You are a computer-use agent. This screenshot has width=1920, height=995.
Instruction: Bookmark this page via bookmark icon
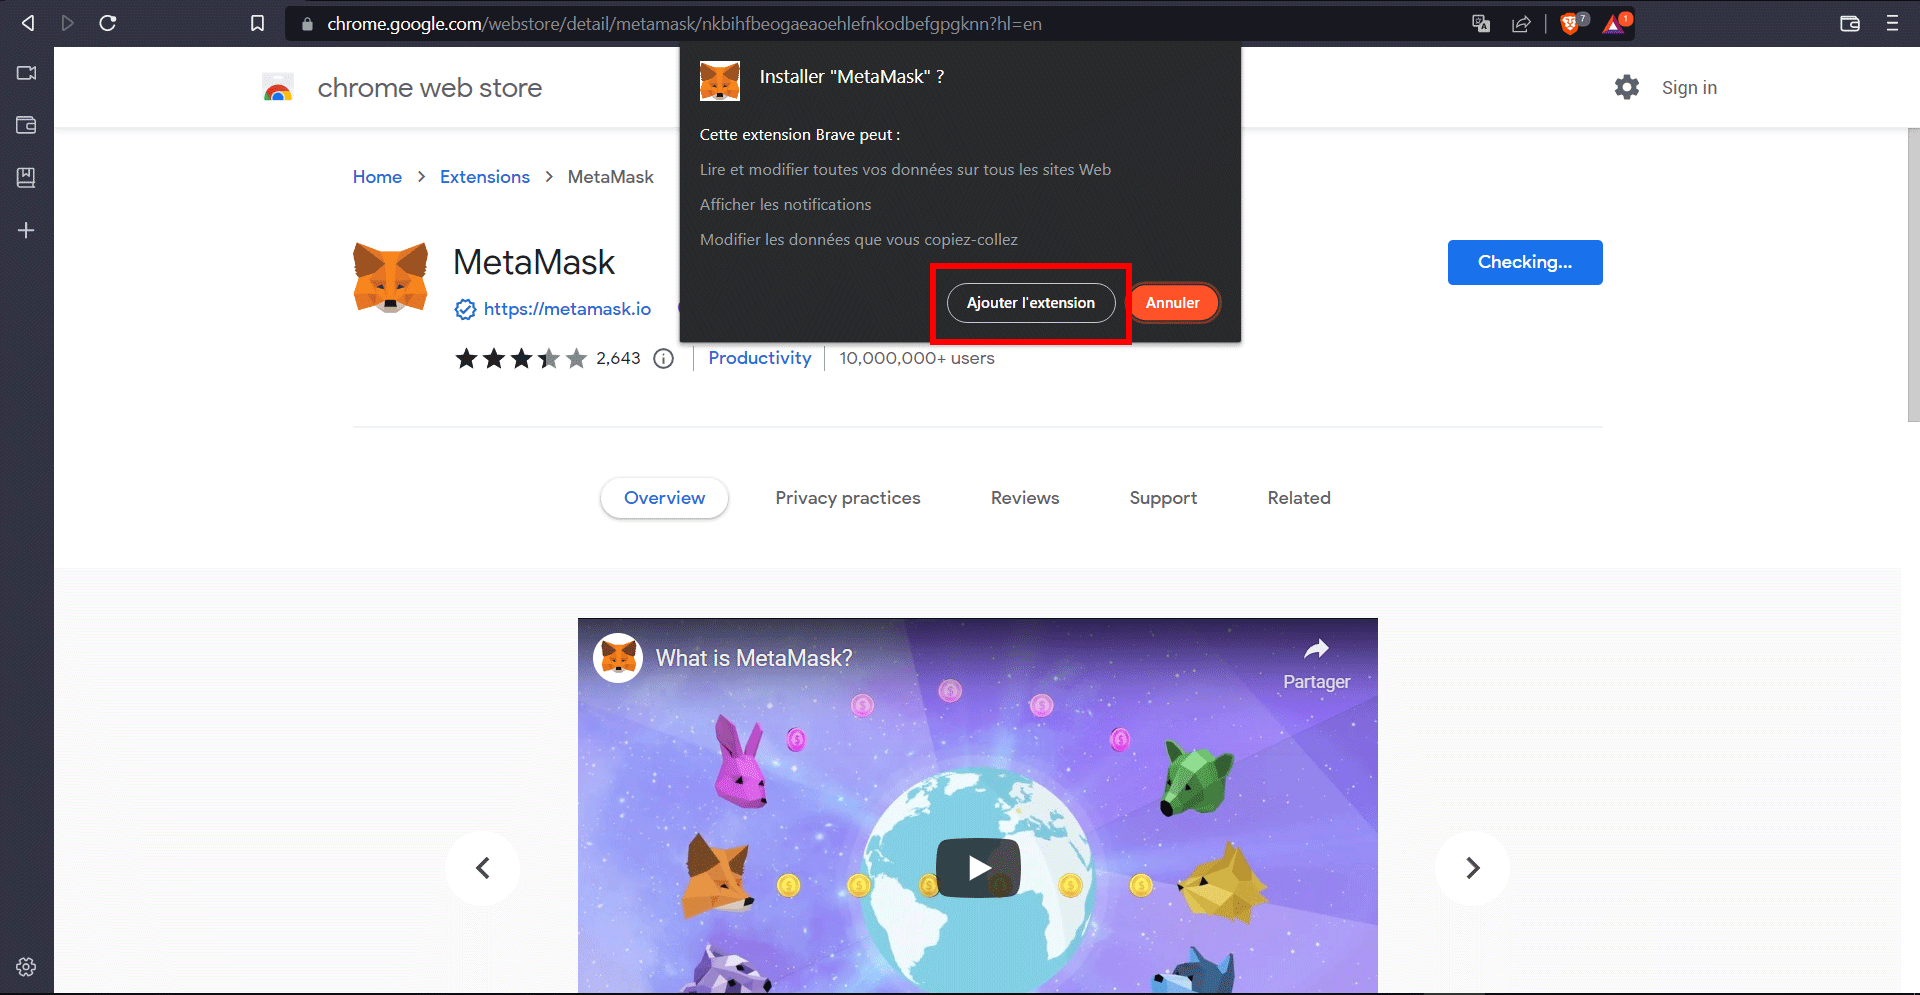257,23
